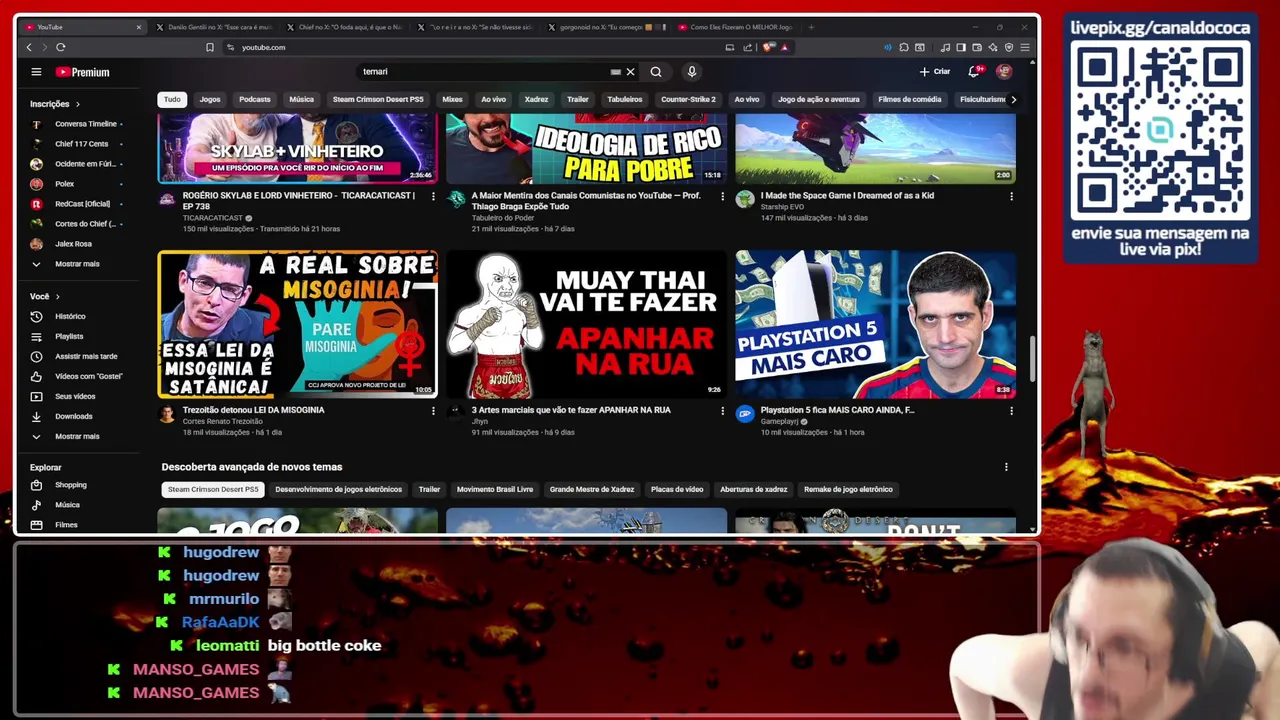Select the Jogos filter chip

coord(210,99)
